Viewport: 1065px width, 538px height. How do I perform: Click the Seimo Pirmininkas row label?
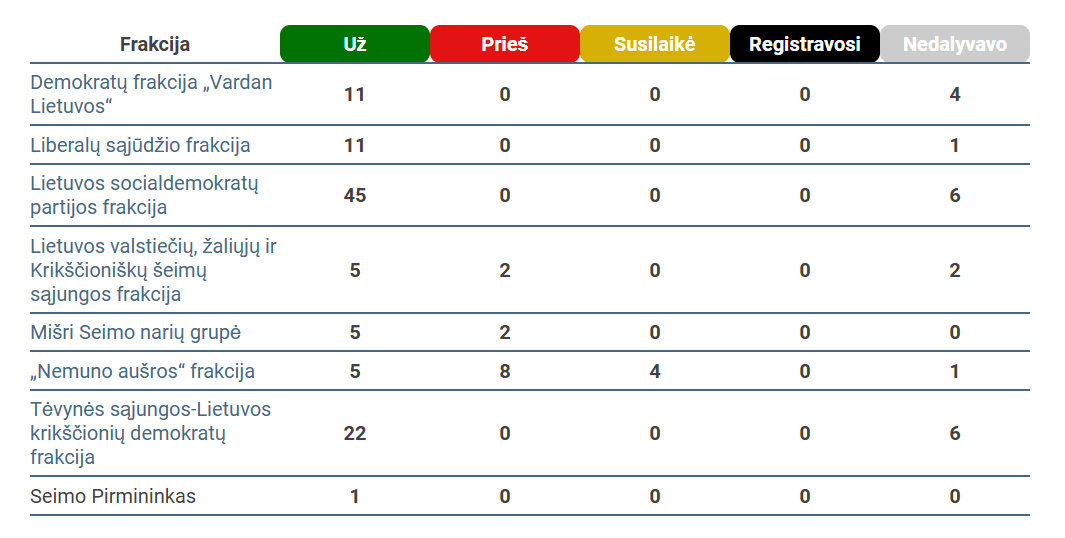[x=113, y=497]
